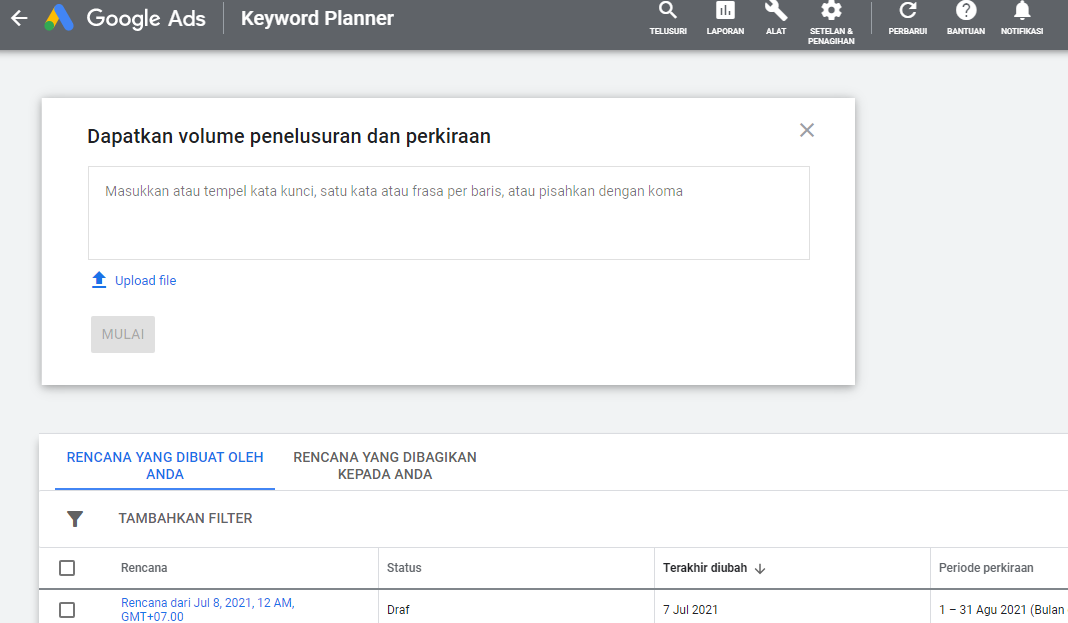1068x623 pixels.
Task: Click the Upload file link
Action: click(145, 281)
